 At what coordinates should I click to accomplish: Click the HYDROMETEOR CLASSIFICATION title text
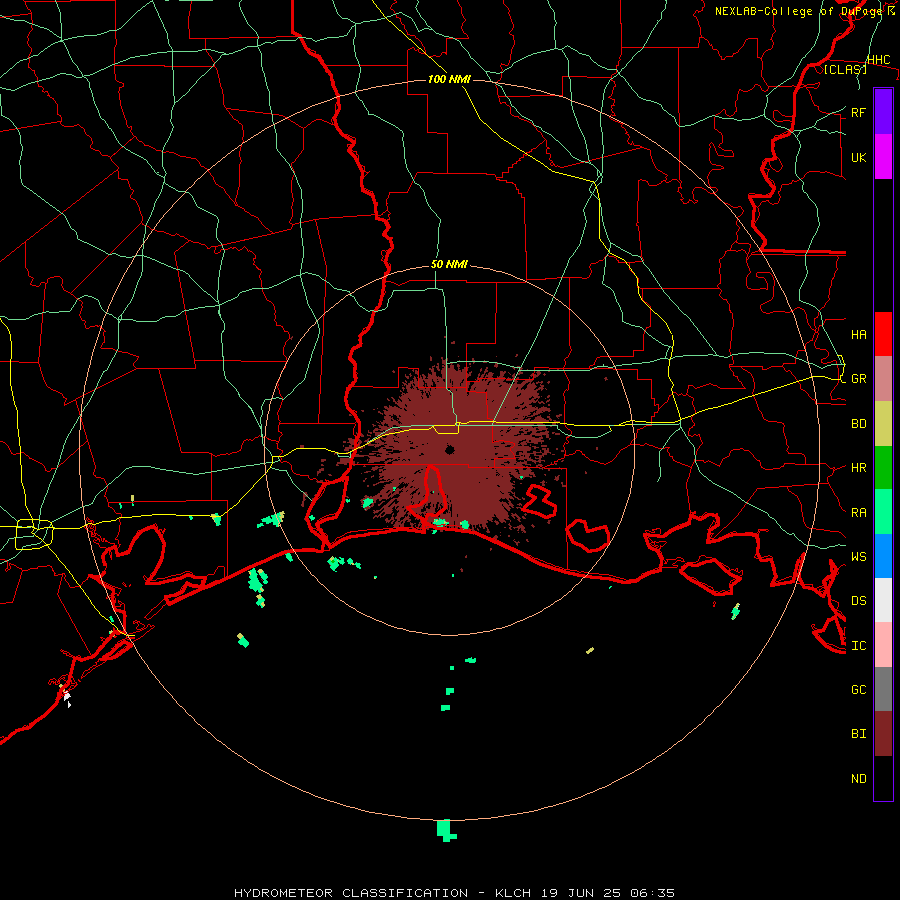click(351, 893)
